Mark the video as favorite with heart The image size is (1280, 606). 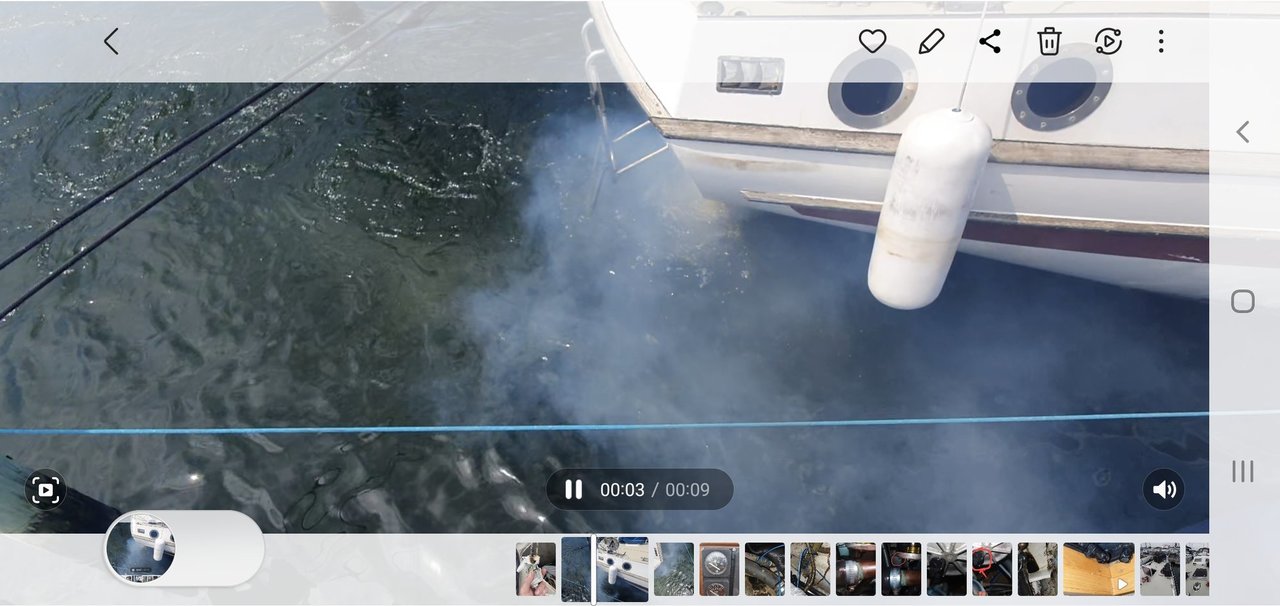click(x=872, y=41)
